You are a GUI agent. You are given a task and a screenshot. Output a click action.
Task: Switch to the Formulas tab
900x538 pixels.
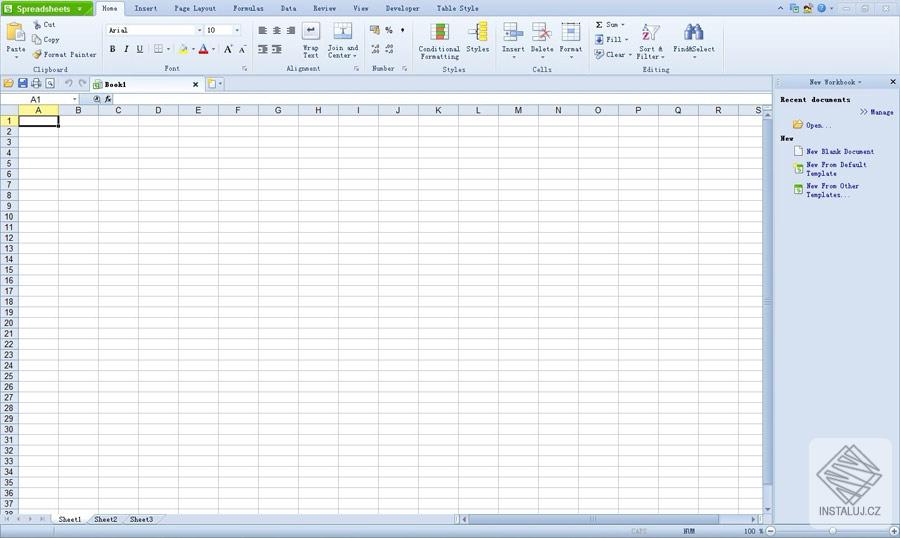248,8
